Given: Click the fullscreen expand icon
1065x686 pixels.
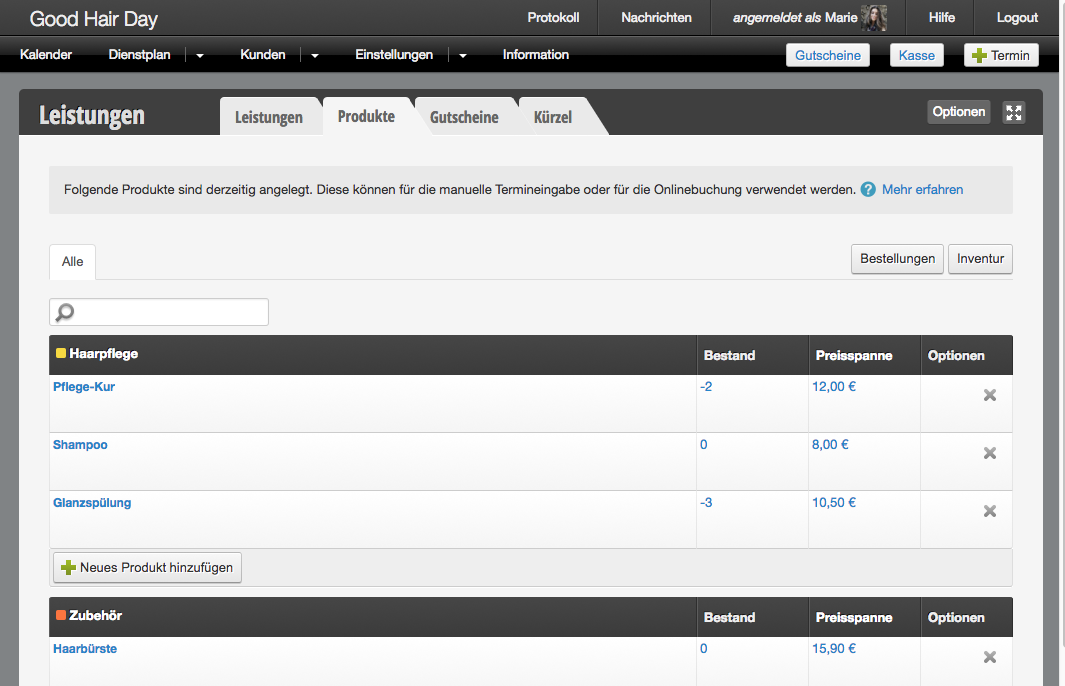Looking at the screenshot, I should click(x=1014, y=112).
